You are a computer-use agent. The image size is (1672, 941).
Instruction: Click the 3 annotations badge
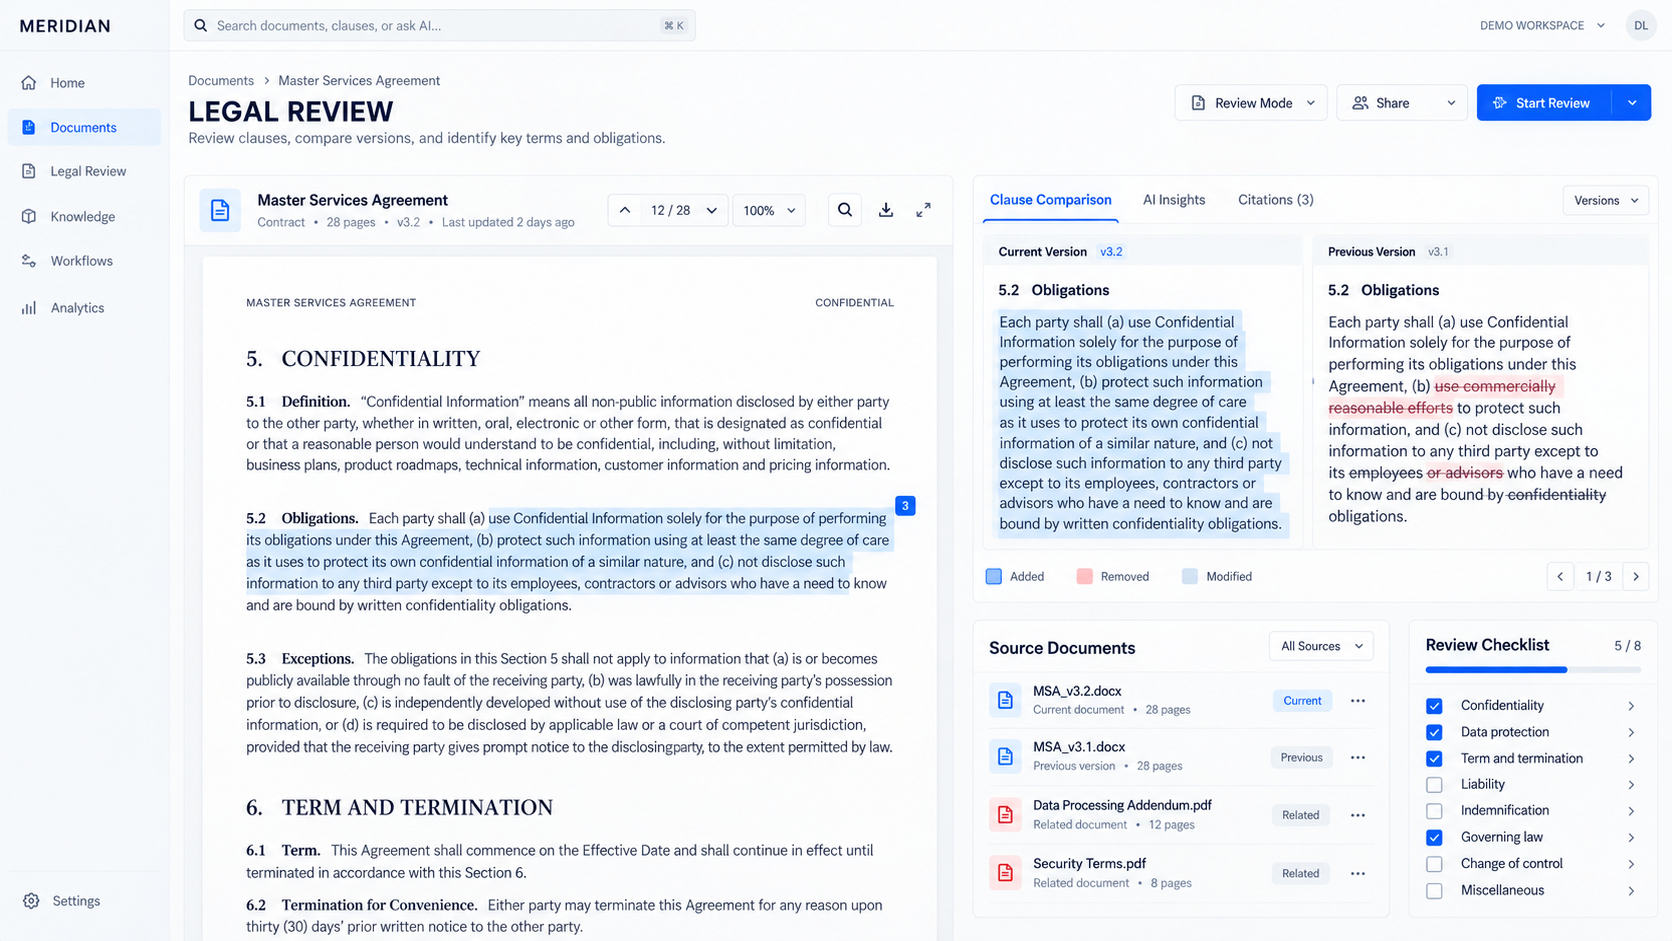pos(905,506)
